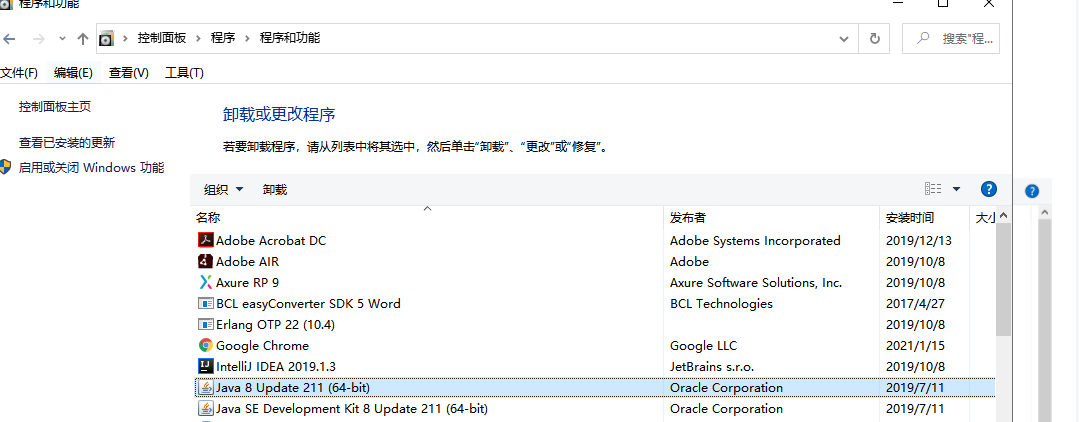Open the 文件(F) menu

pos(19,72)
